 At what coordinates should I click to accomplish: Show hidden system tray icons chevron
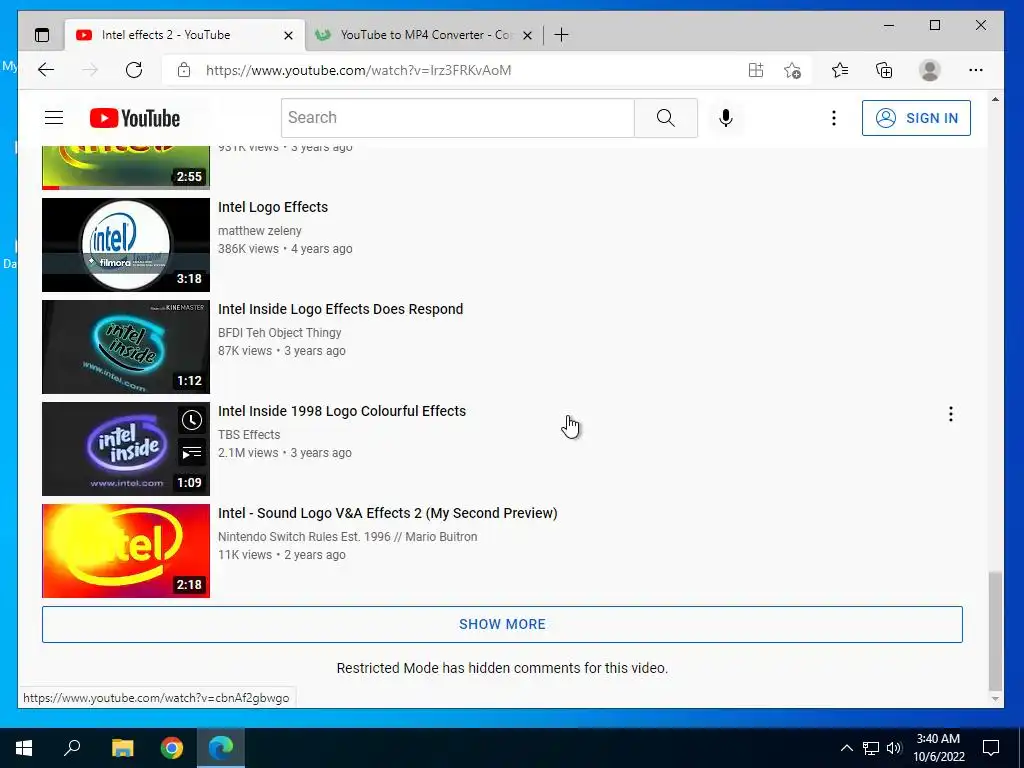tap(846, 748)
